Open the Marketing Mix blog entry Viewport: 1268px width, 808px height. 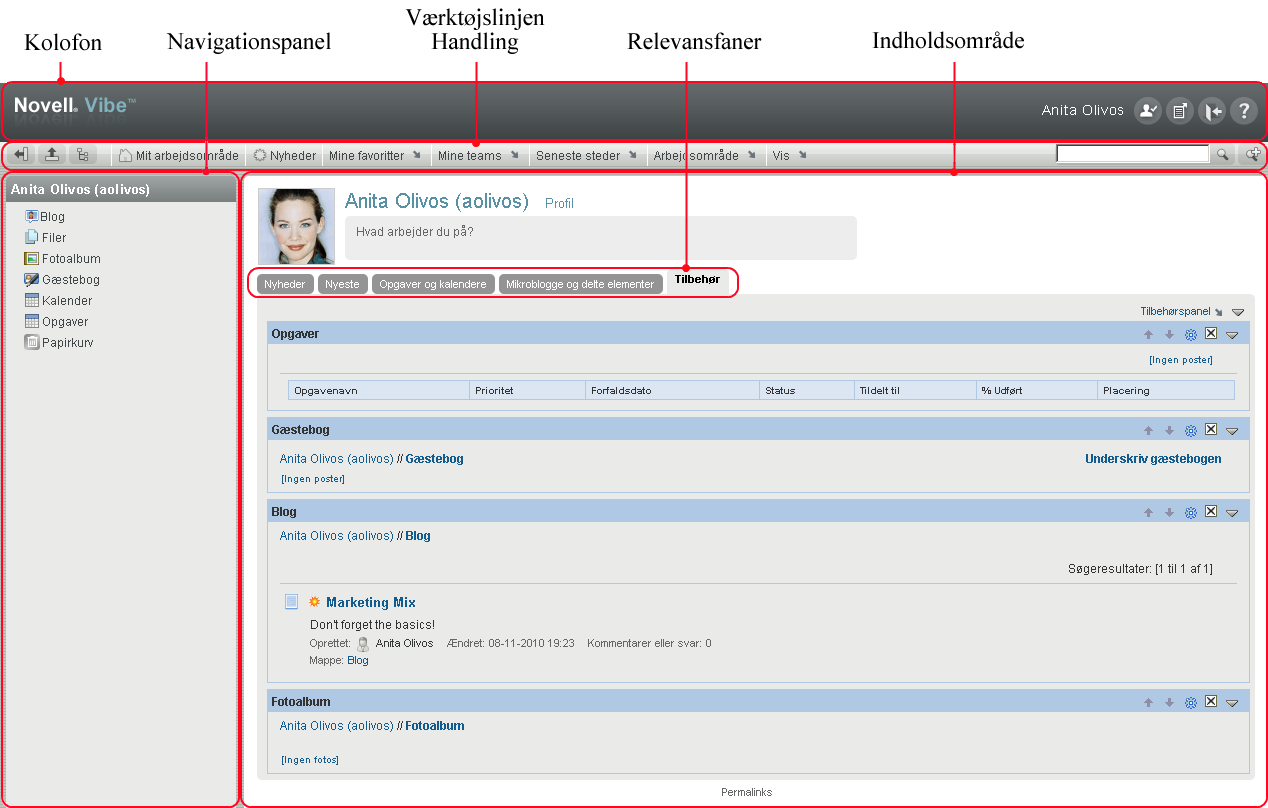(x=371, y=602)
